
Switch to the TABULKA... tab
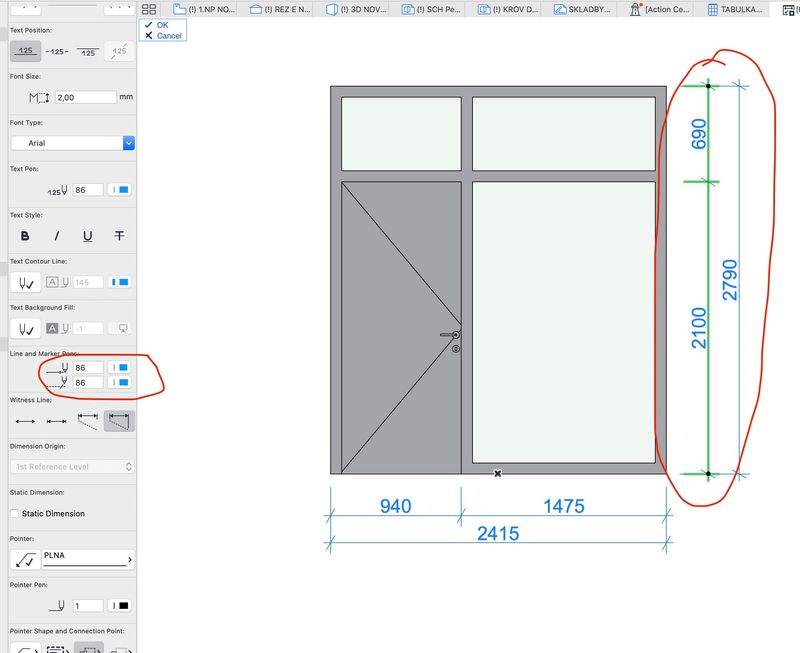[735, 9]
